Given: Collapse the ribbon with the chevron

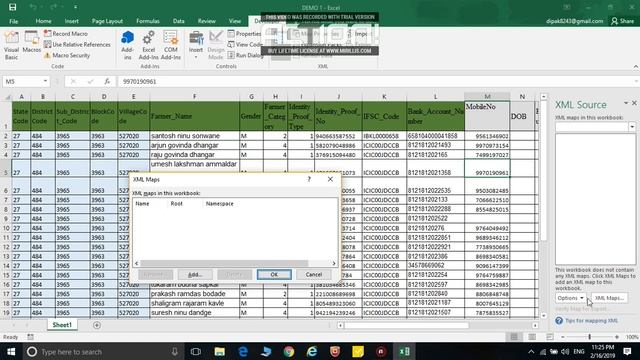Looking at the screenshot, I should click(636, 67).
